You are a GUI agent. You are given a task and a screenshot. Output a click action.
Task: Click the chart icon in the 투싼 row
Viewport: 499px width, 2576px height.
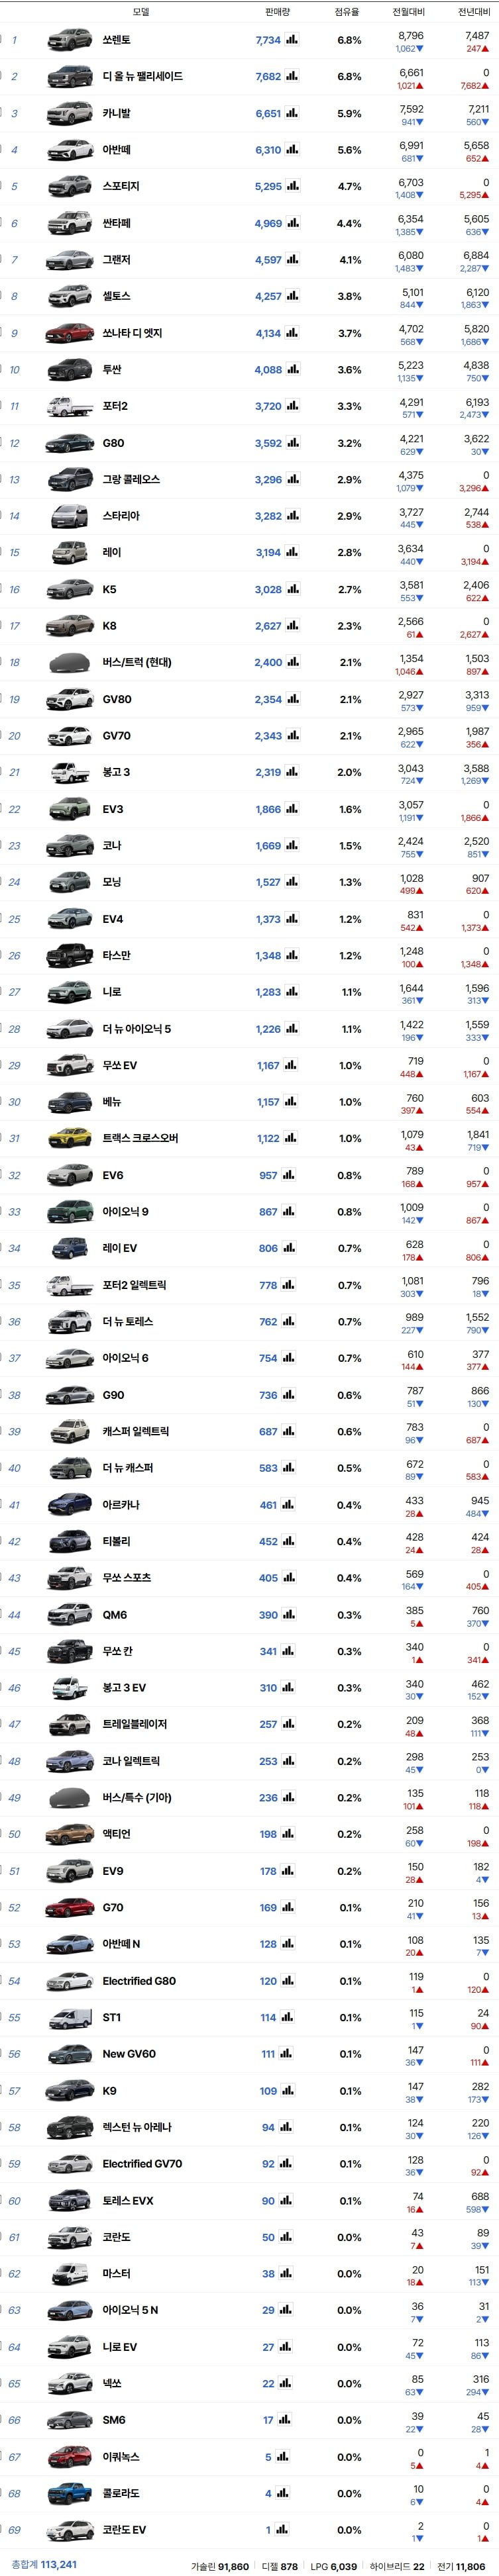coord(292,370)
